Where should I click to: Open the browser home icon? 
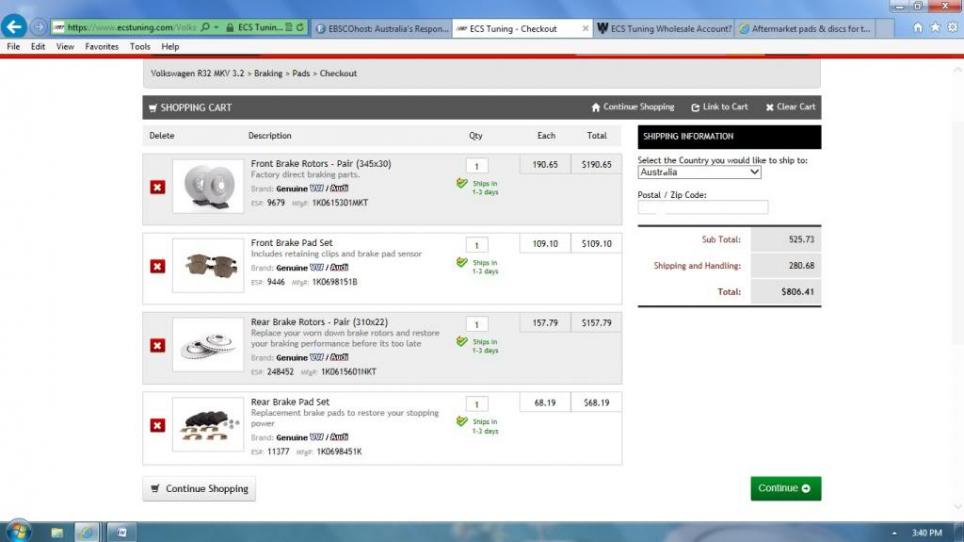click(x=918, y=28)
